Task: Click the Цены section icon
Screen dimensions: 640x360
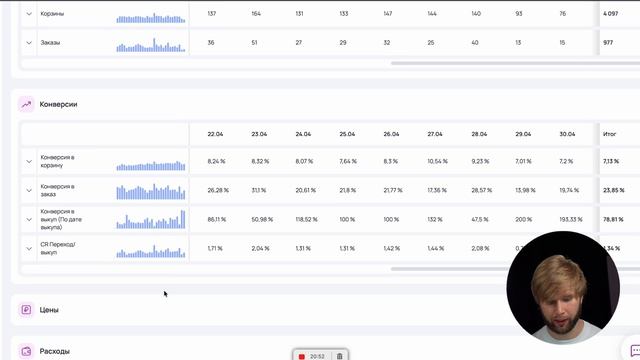Action: pyautogui.click(x=27, y=310)
